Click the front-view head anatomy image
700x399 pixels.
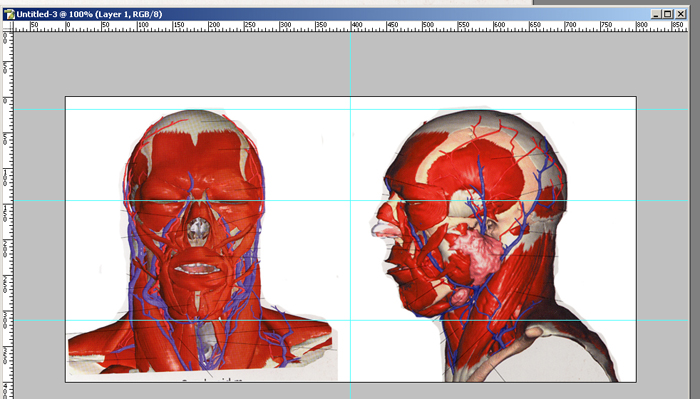(x=199, y=243)
